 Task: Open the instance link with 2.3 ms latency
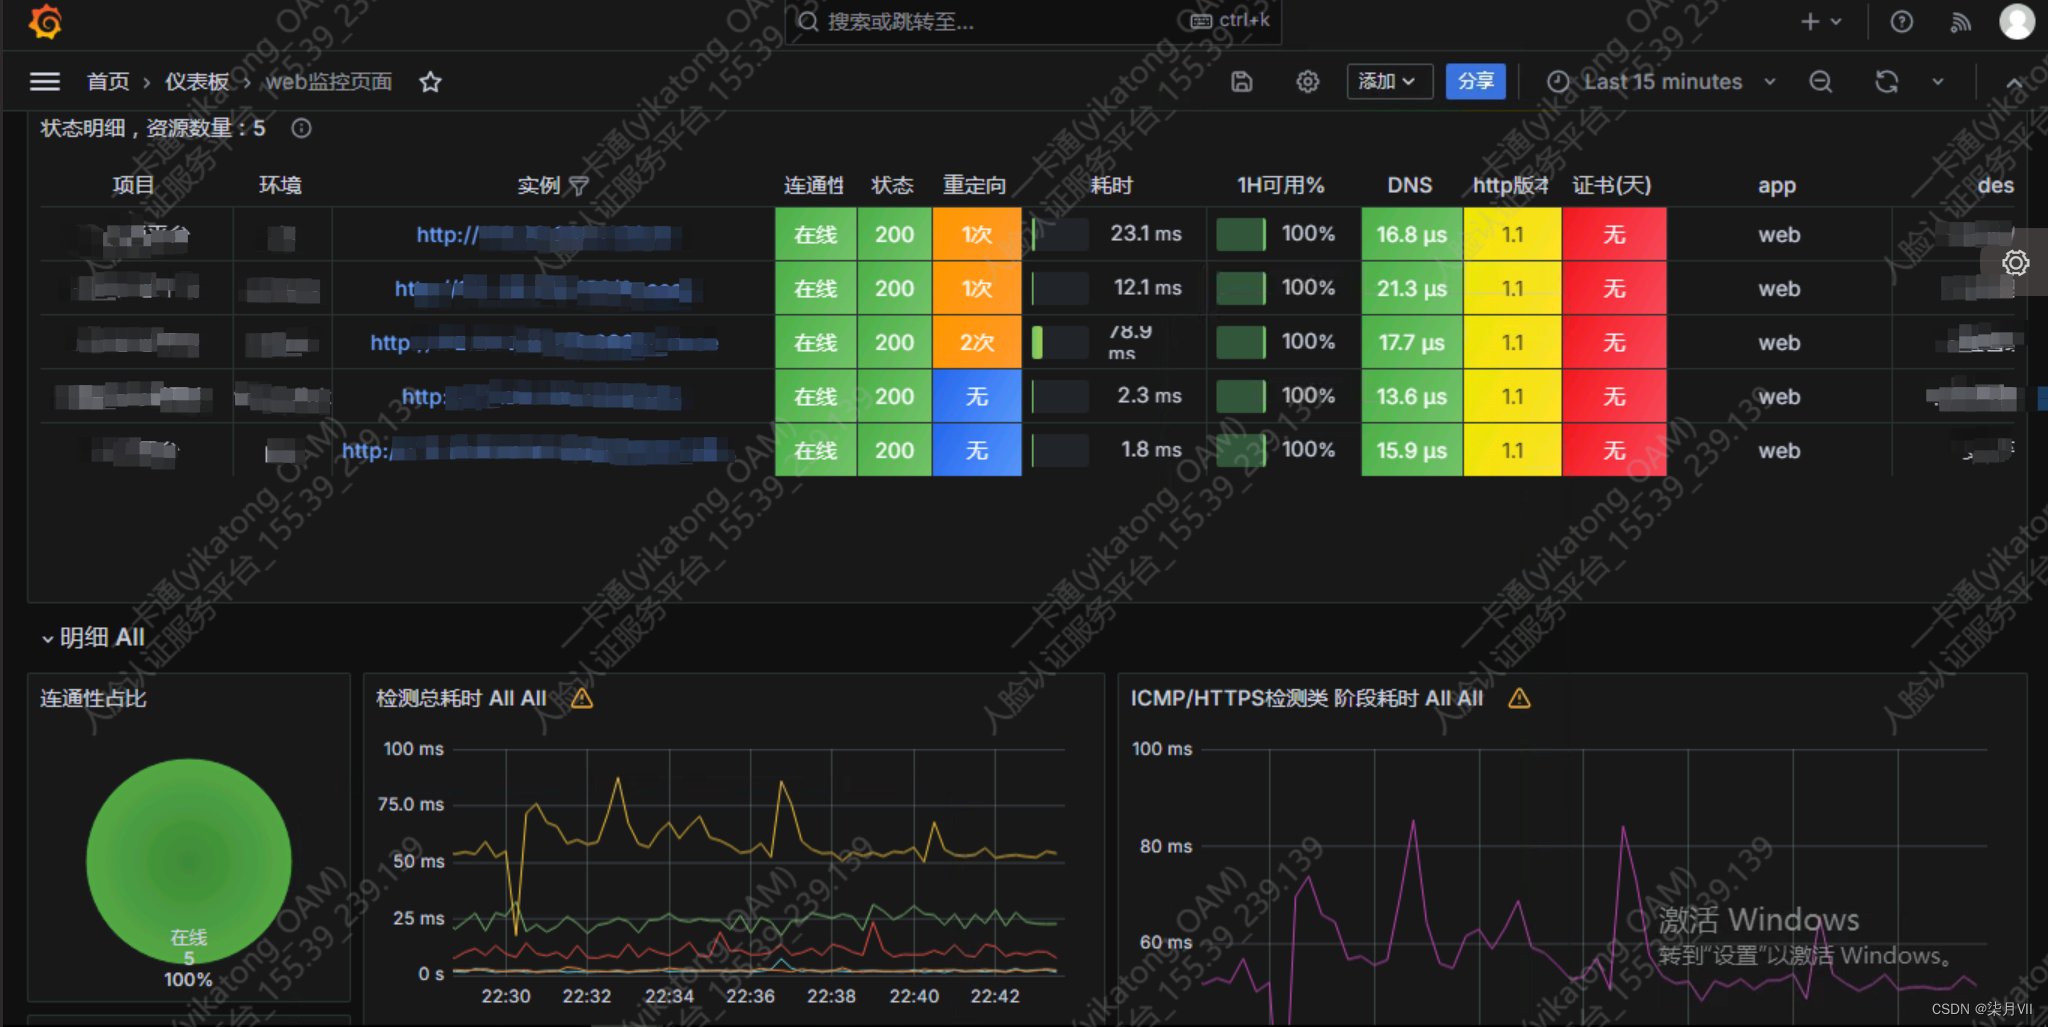click(541, 397)
